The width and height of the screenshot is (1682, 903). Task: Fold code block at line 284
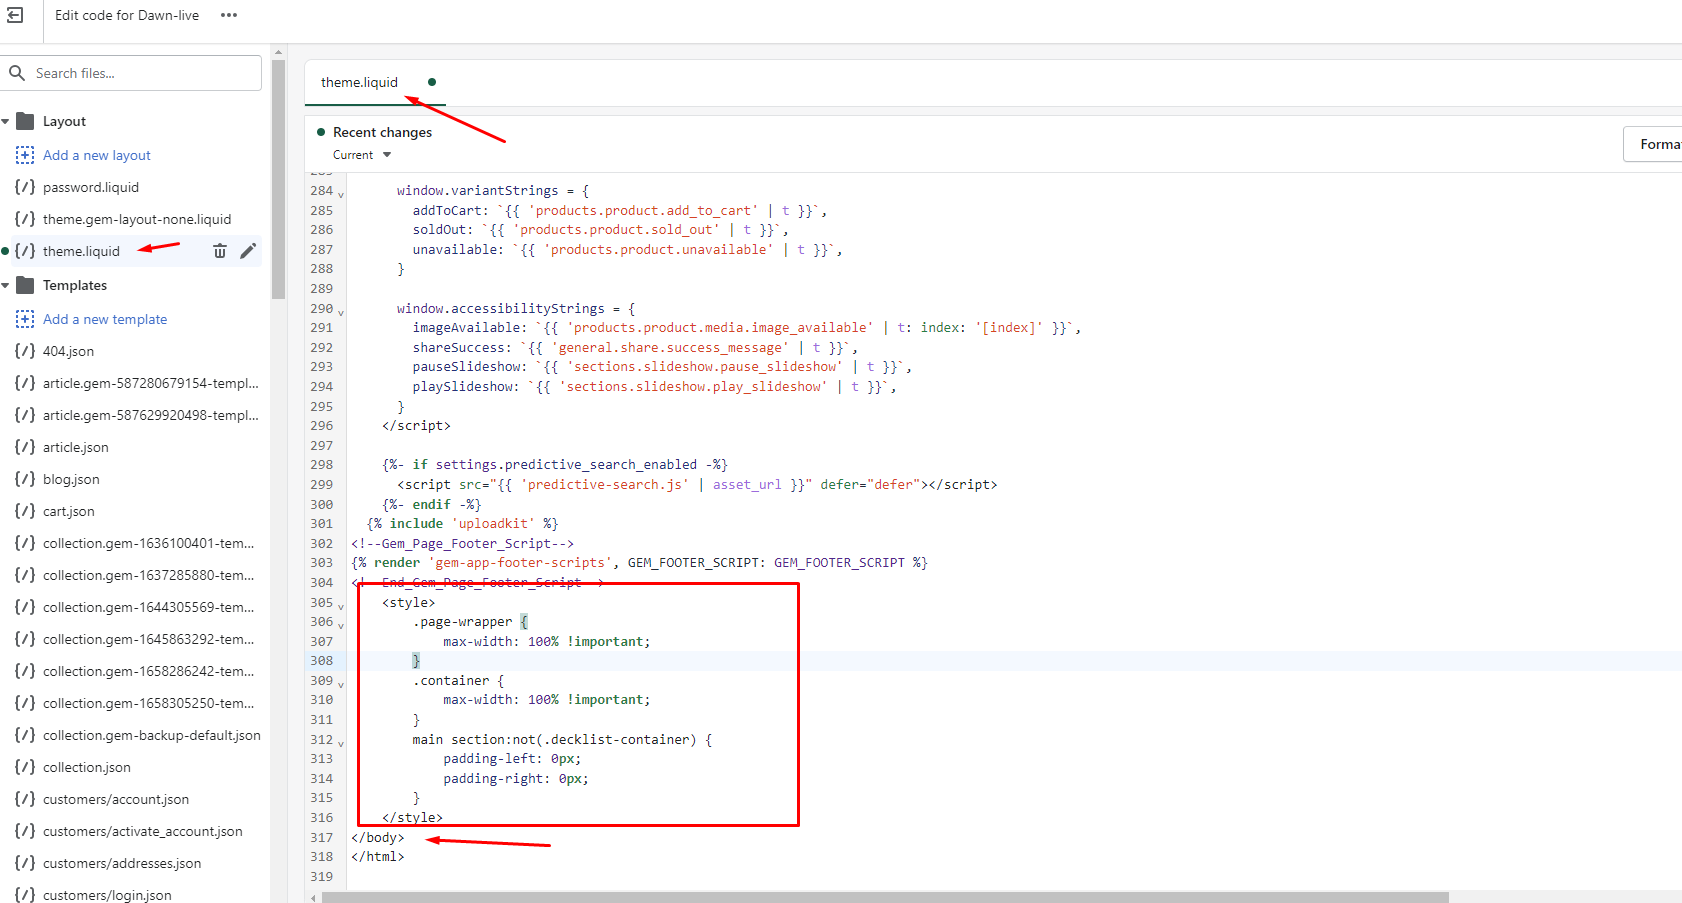tap(341, 194)
